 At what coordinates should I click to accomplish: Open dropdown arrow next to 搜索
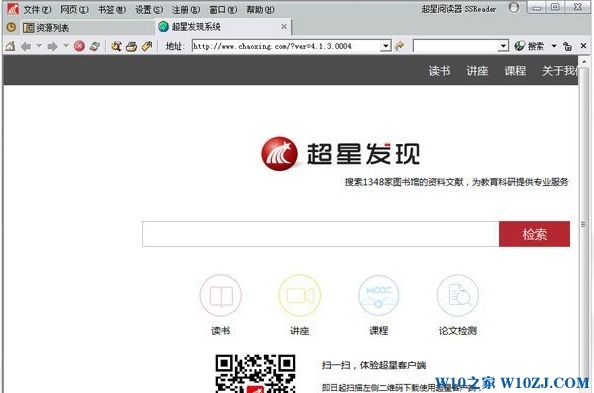pyautogui.click(x=554, y=46)
